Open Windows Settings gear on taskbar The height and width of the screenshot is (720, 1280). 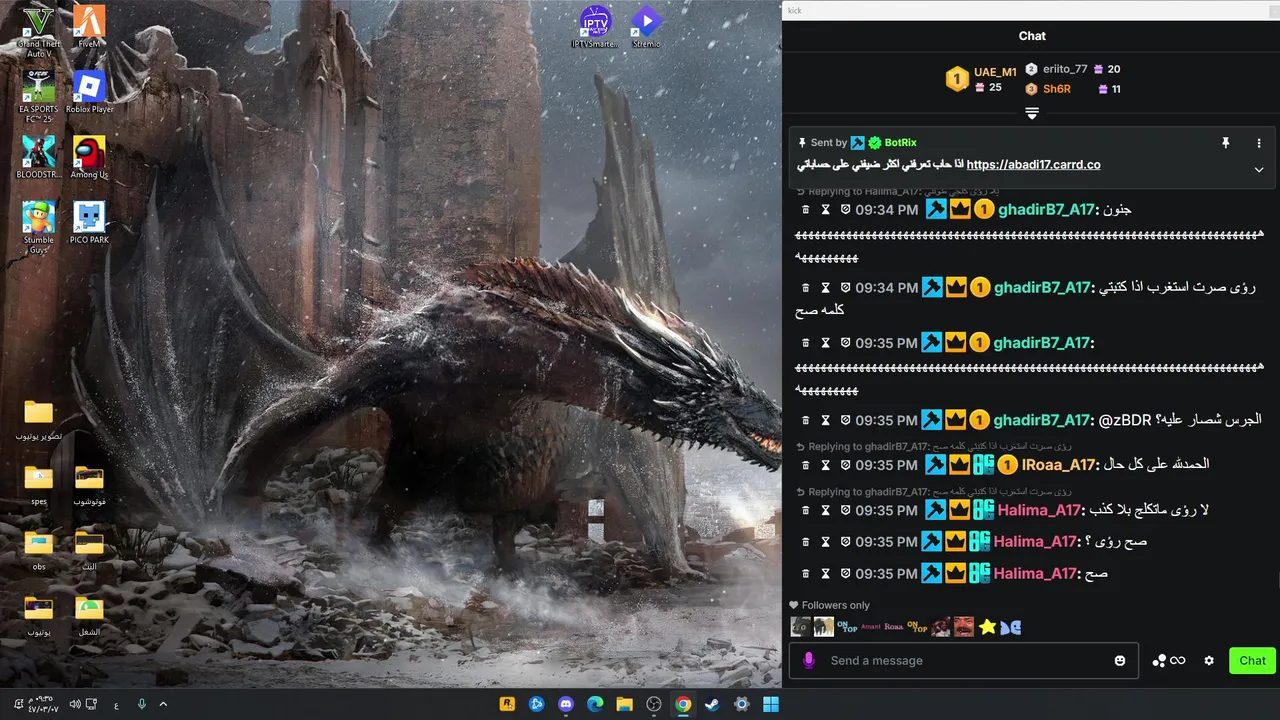(x=742, y=704)
